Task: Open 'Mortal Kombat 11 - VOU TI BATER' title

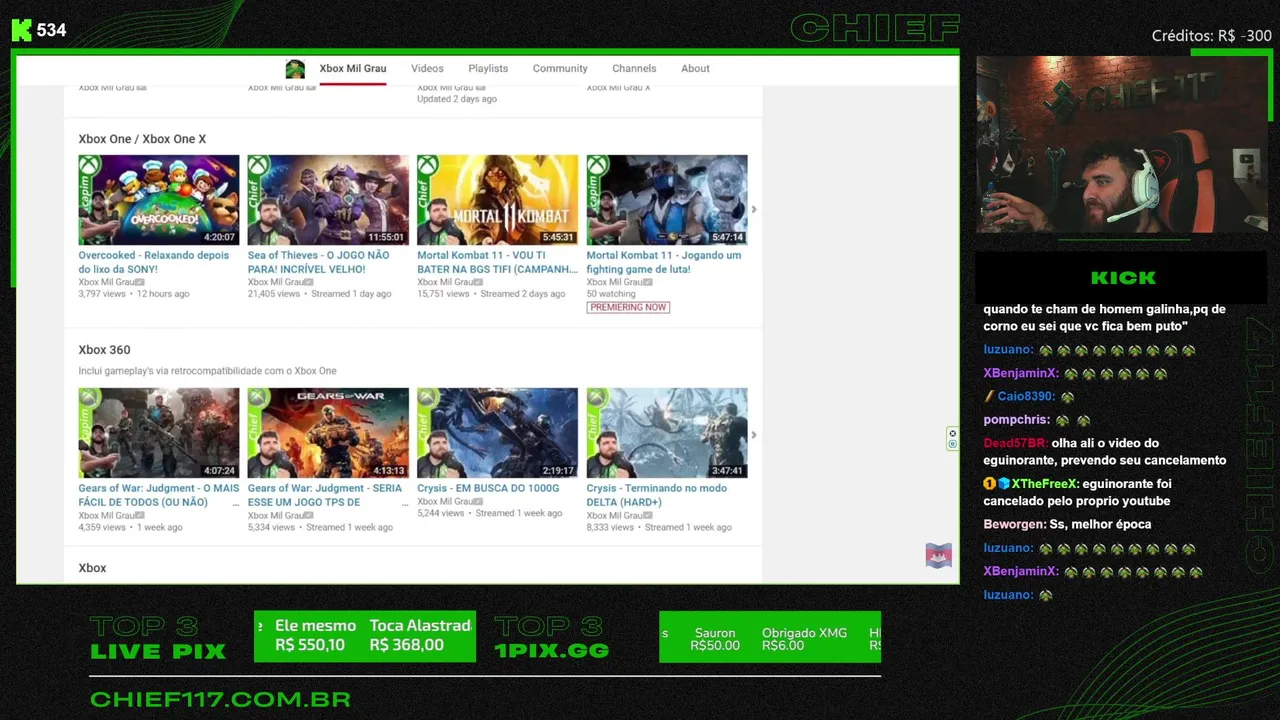Action: (497, 262)
